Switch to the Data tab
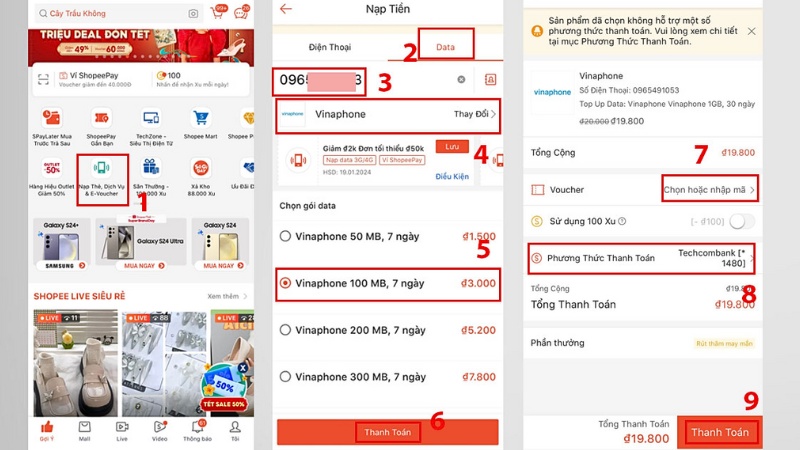 [445, 46]
